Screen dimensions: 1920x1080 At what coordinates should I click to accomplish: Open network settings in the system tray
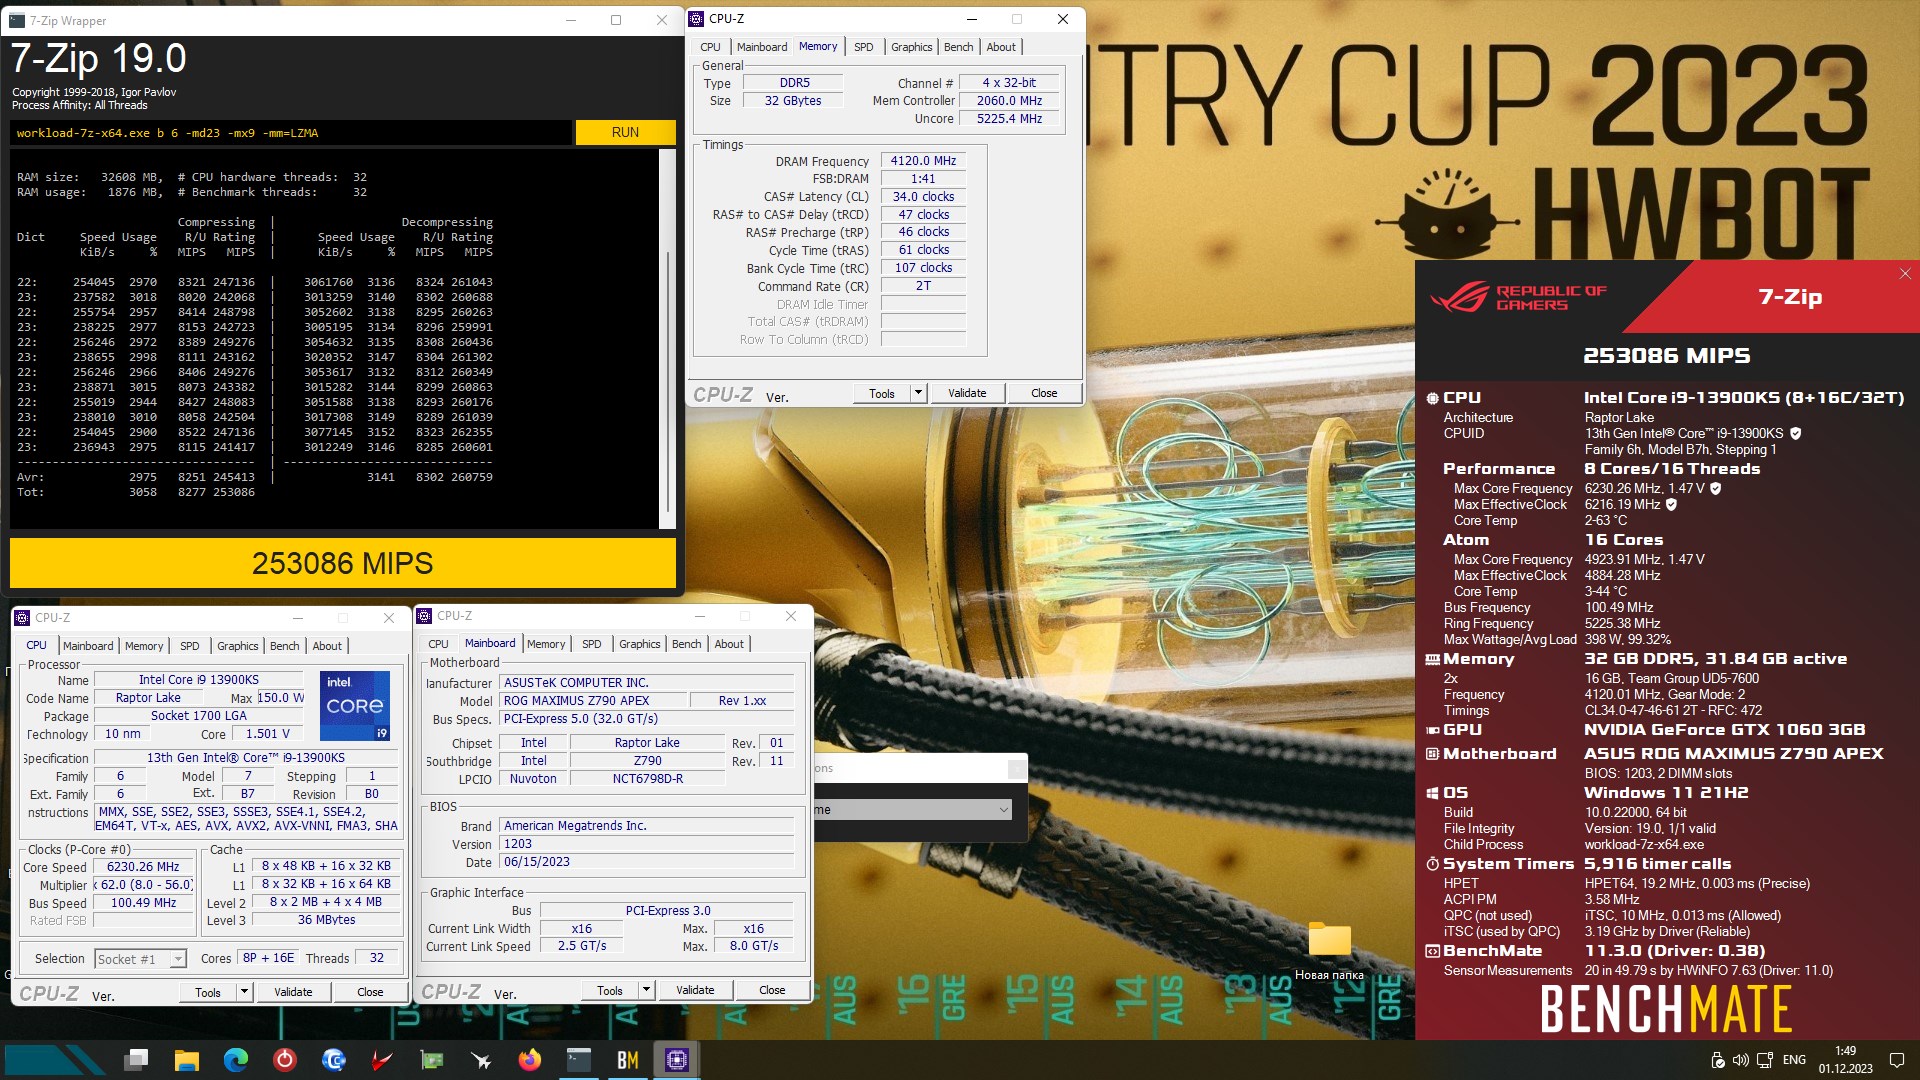coord(1765,1060)
